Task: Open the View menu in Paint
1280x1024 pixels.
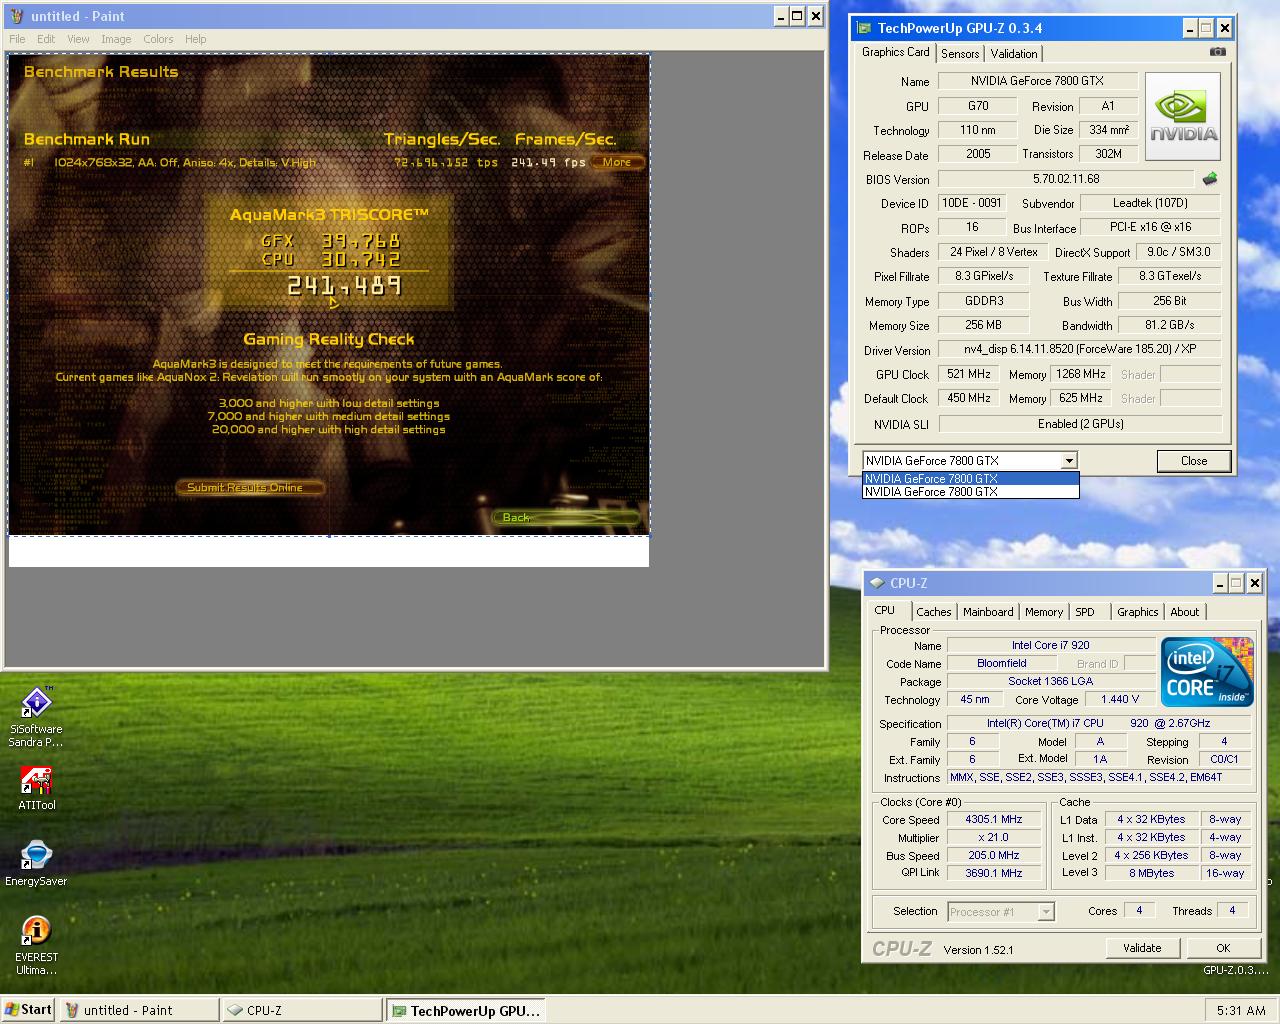Action: point(78,39)
